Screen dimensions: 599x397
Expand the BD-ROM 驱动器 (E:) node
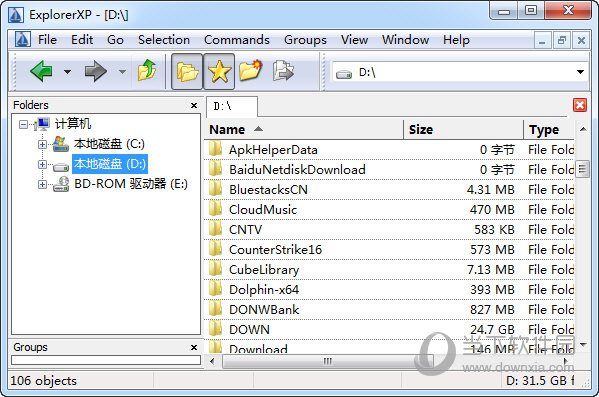click(42, 185)
